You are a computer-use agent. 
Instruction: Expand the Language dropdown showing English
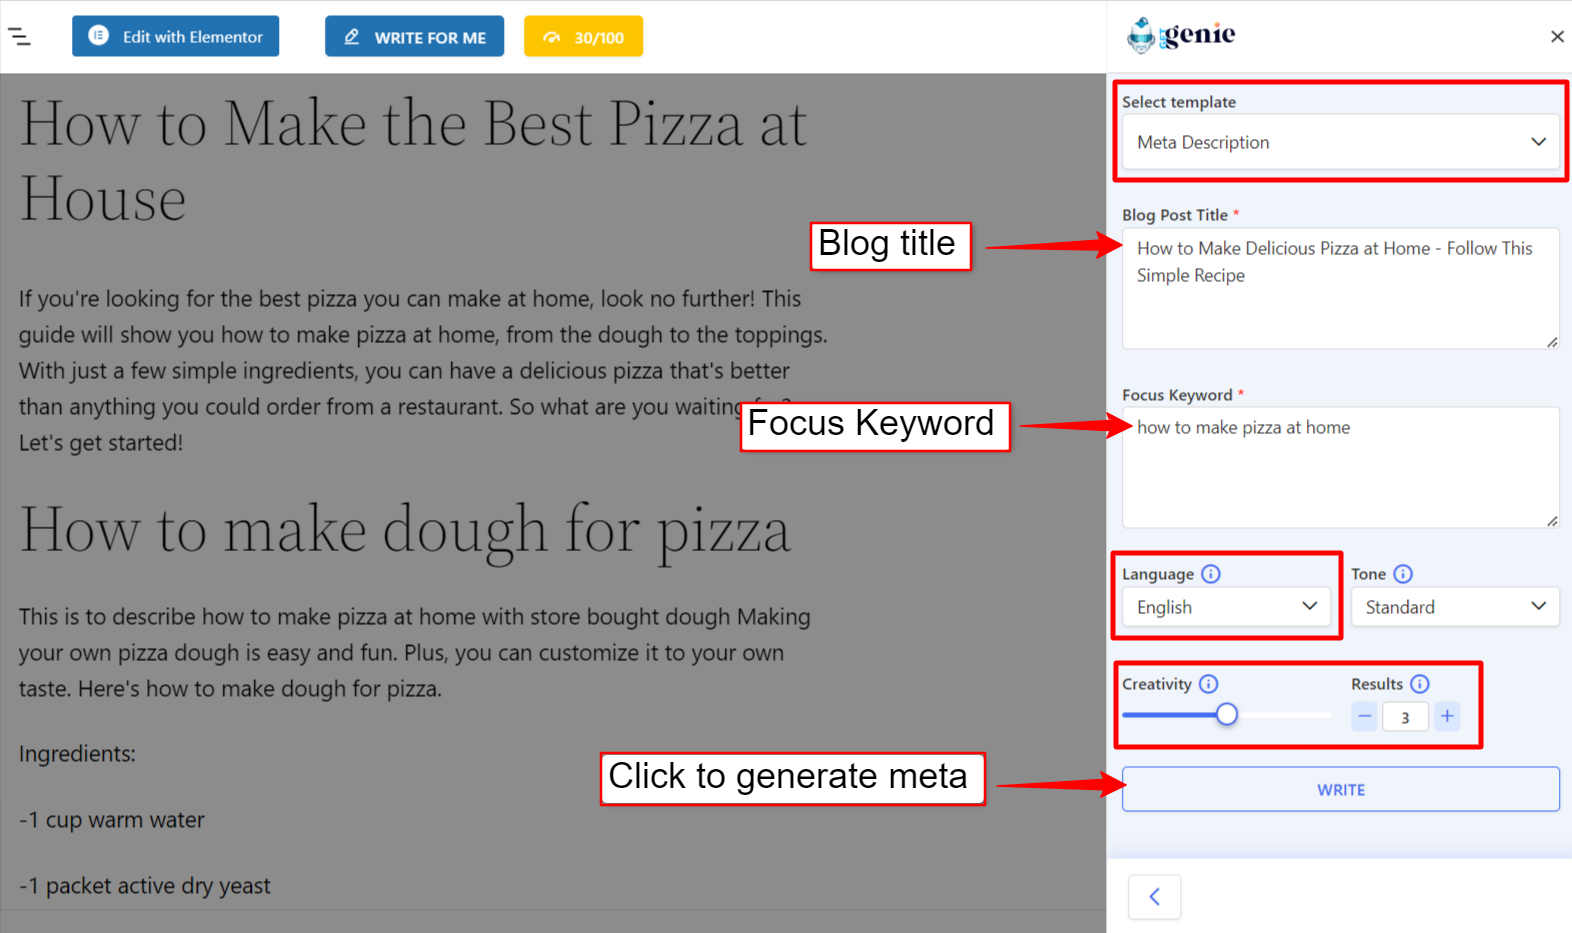[x=1226, y=607]
